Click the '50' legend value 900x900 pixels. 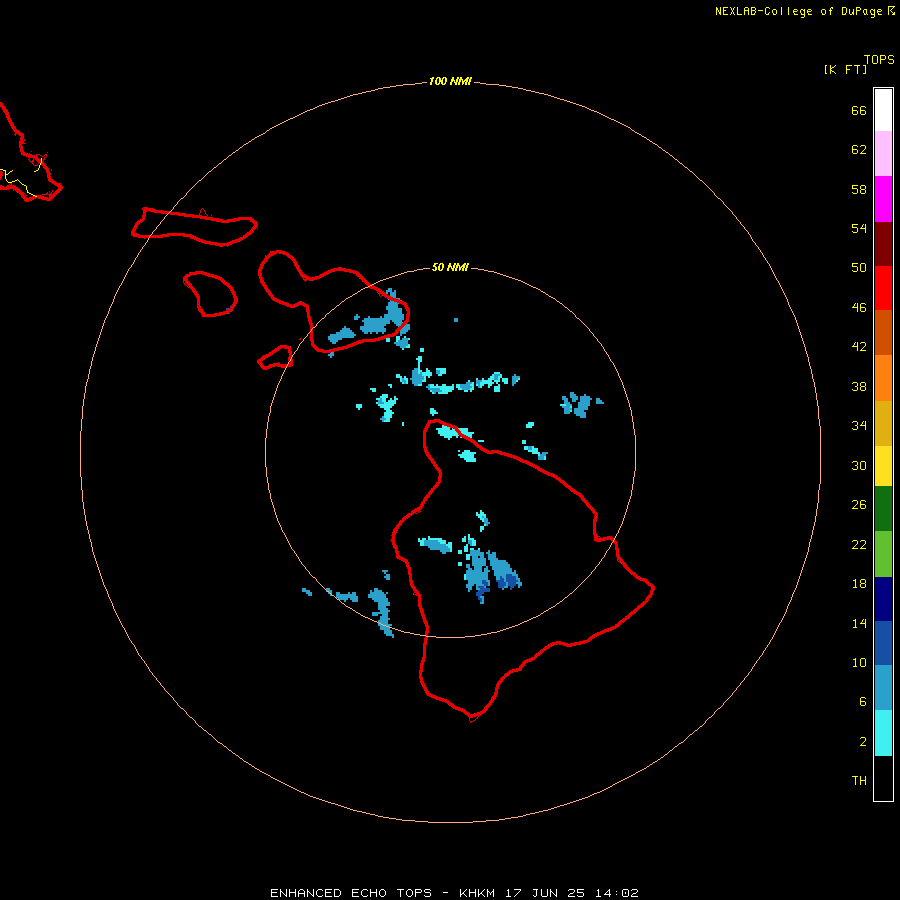[859, 268]
